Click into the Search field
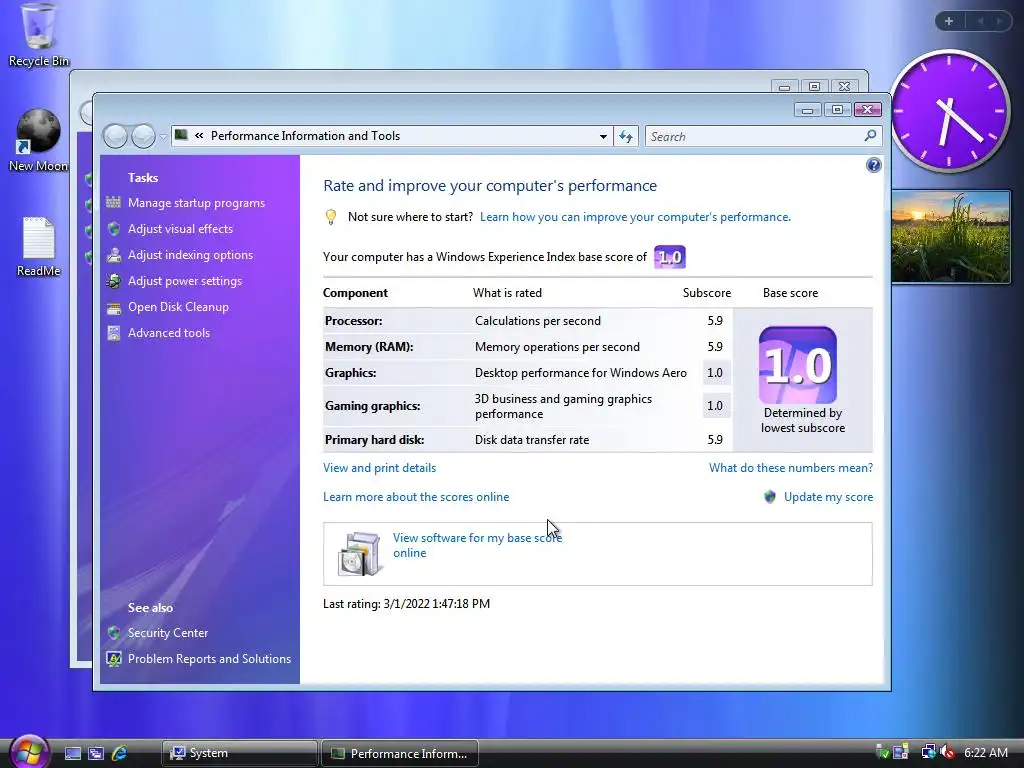Screen dimensions: 1024x768 (753, 136)
